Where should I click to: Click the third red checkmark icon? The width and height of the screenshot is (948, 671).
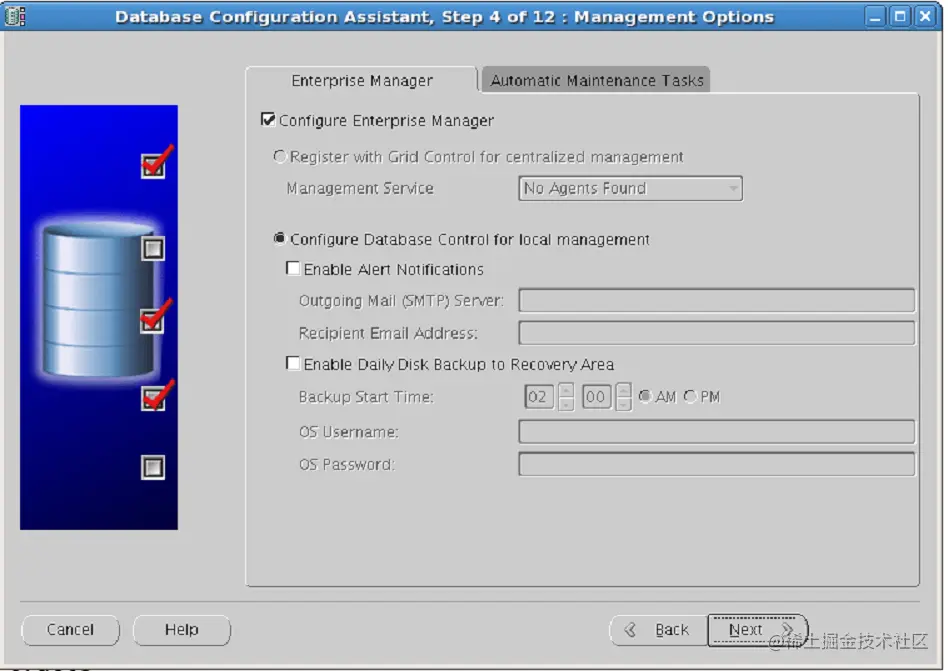[153, 396]
